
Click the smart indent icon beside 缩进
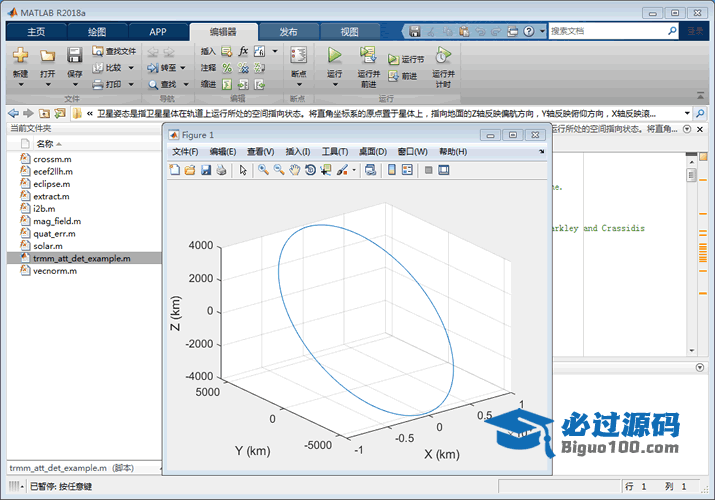click(x=227, y=84)
